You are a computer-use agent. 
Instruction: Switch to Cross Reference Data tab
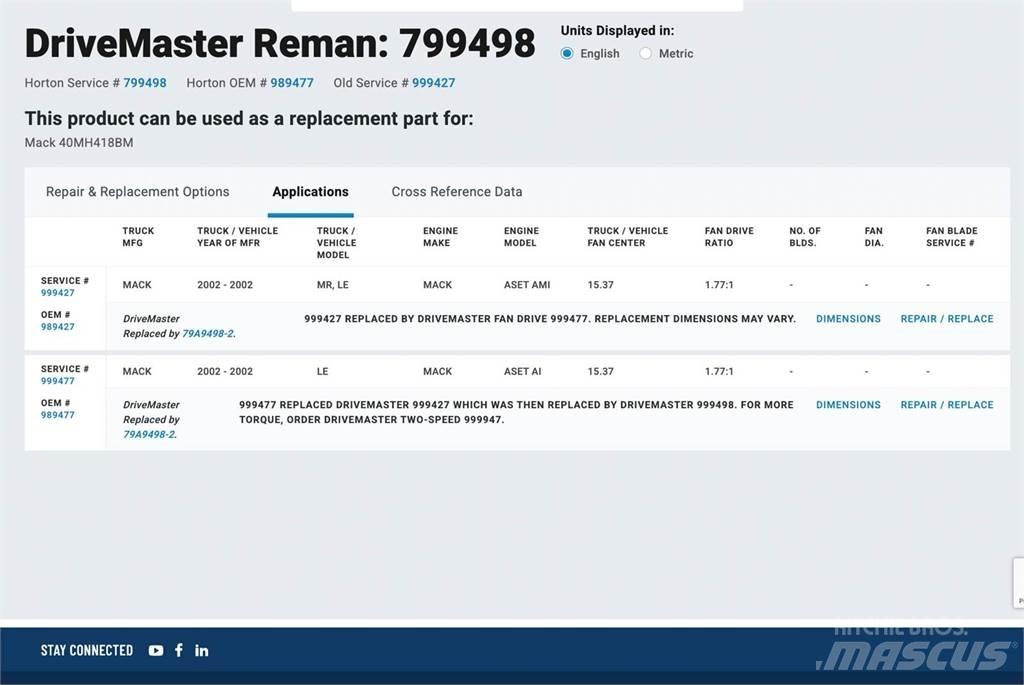pos(456,192)
